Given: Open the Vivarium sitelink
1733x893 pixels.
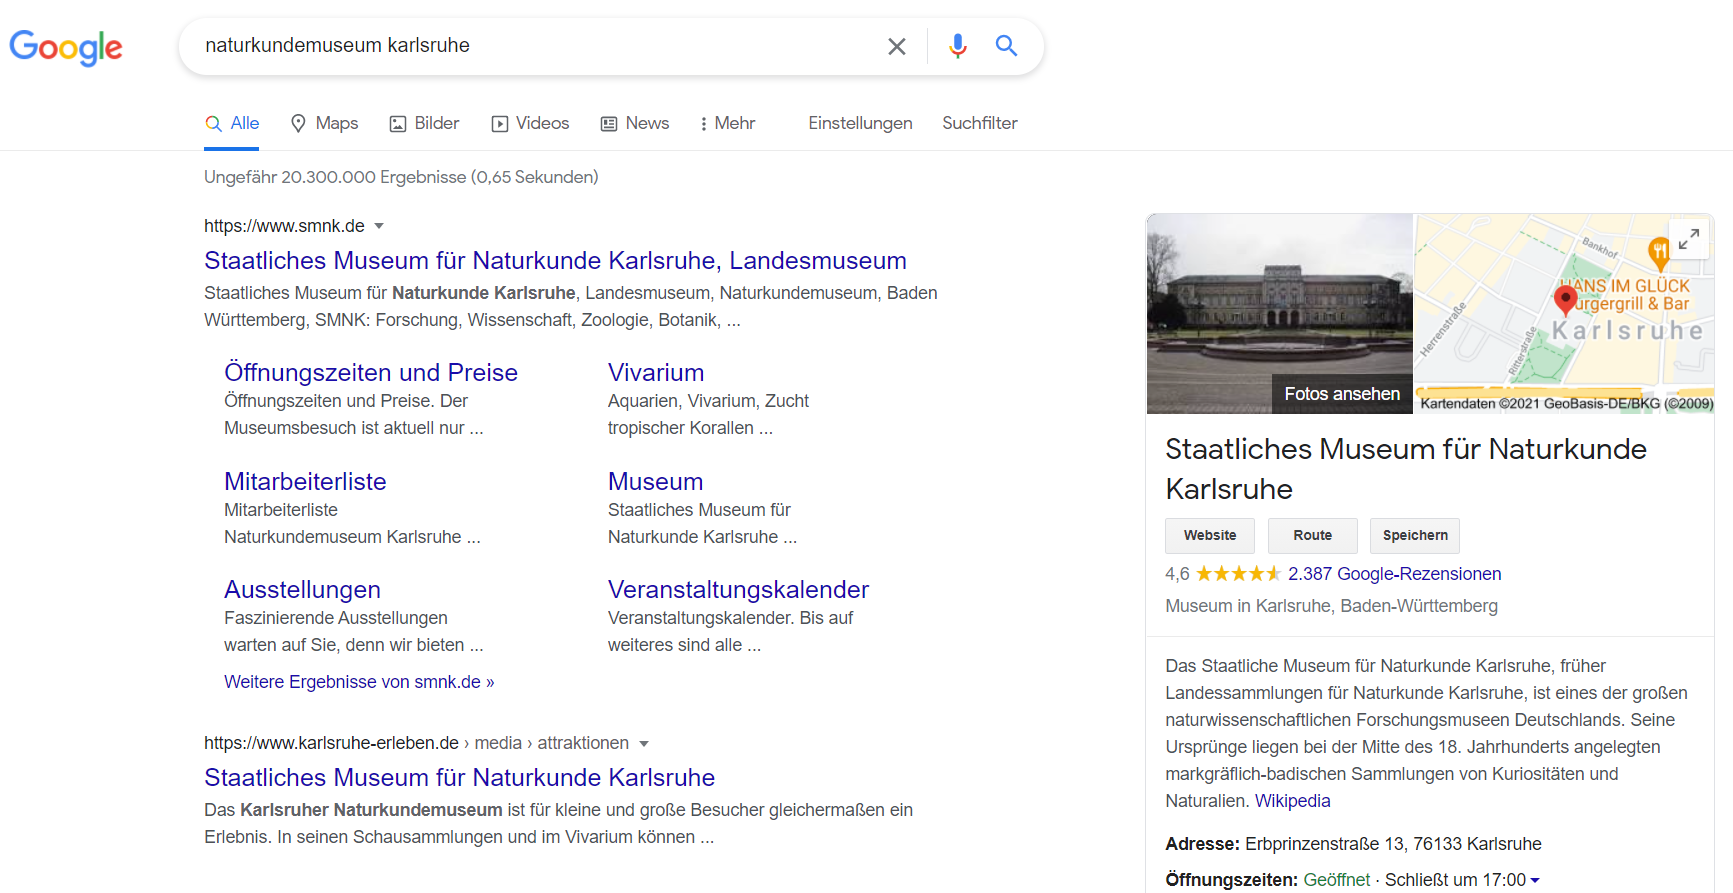Looking at the screenshot, I should point(656,373).
